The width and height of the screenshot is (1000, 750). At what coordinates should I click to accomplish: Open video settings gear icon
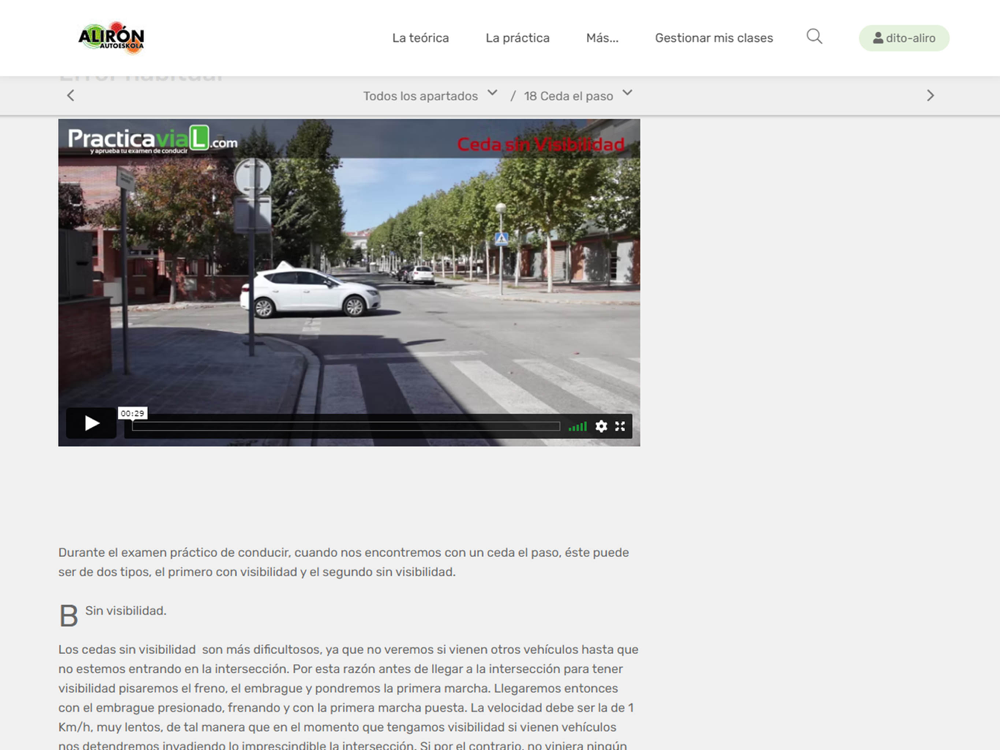coord(601,426)
